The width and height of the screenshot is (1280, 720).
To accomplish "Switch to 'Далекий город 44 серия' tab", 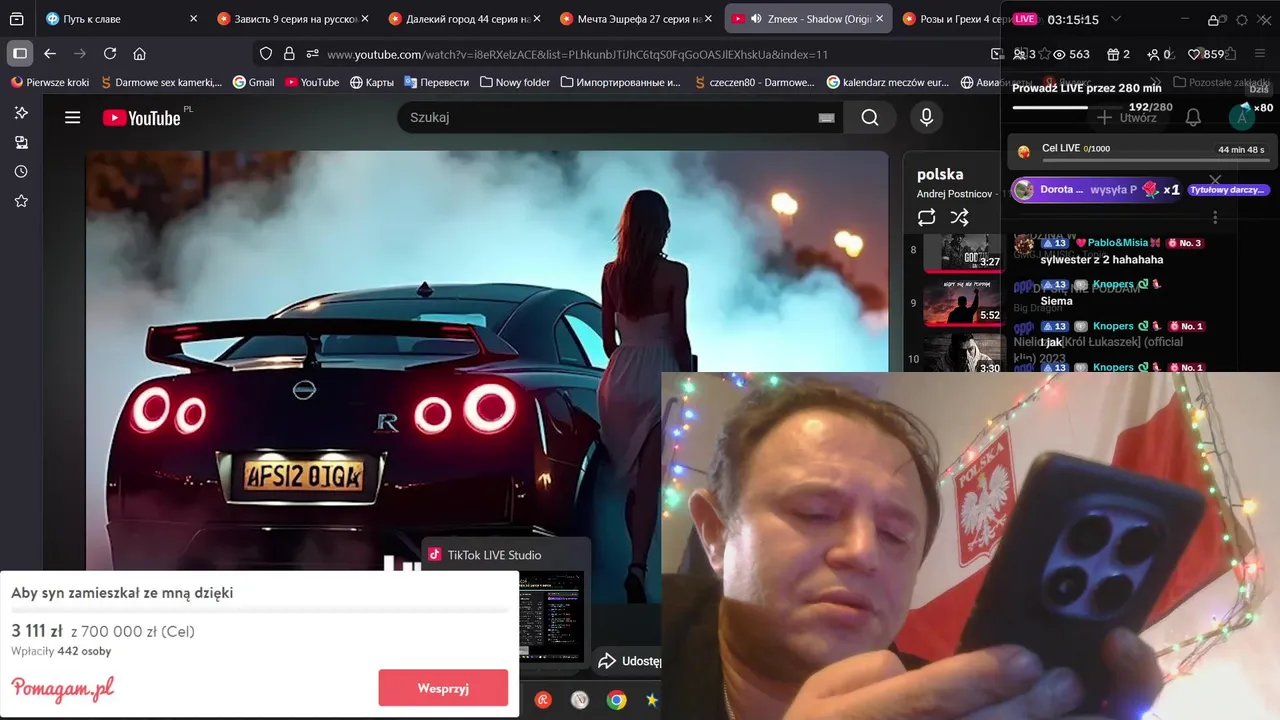I will 465,19.
